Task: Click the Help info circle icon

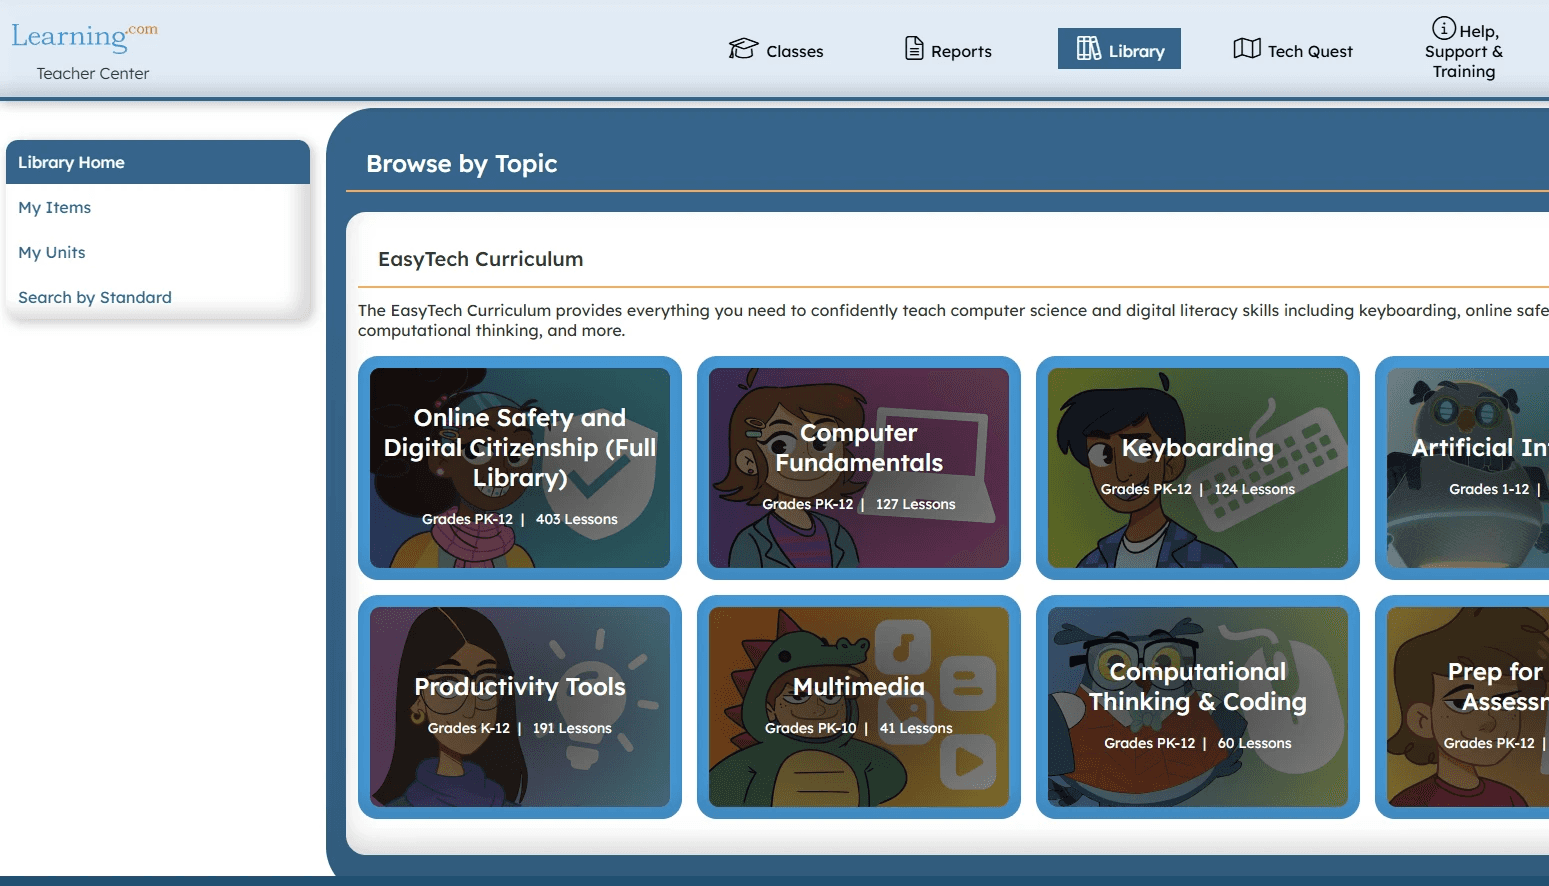Action: [1444, 28]
